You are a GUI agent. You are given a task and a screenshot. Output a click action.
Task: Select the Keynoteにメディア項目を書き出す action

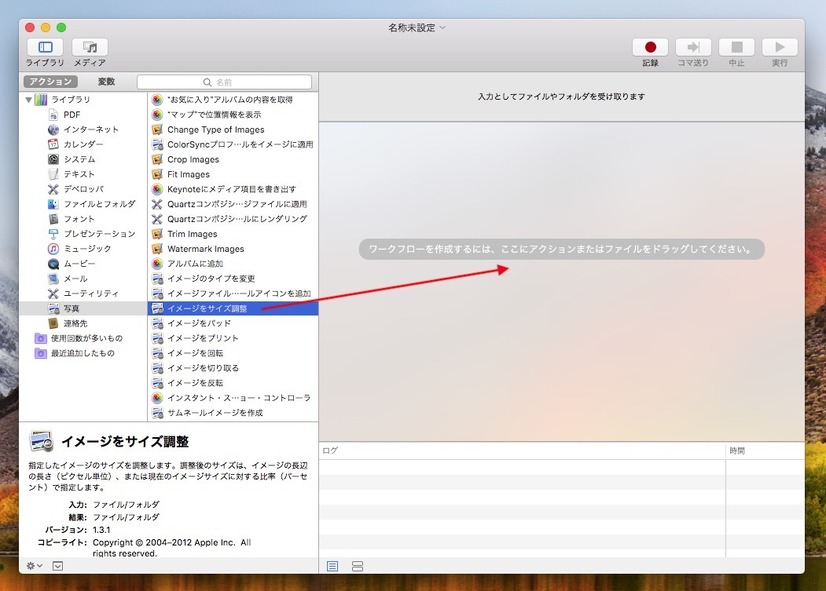coord(231,189)
